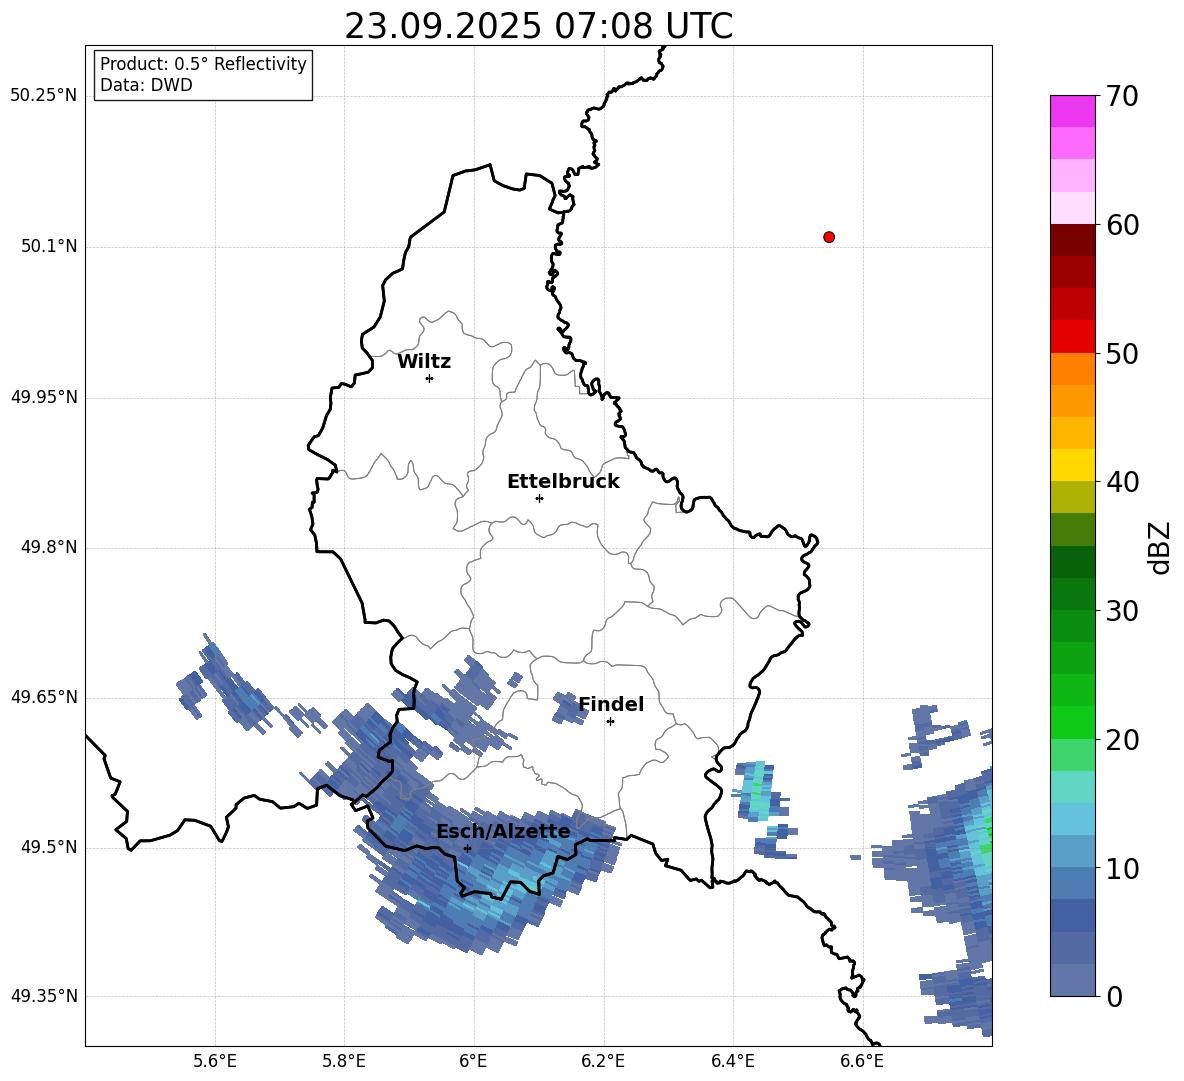Click the 50.1°N latitude label
This screenshot has width=1184, height=1081.
click(x=49, y=246)
